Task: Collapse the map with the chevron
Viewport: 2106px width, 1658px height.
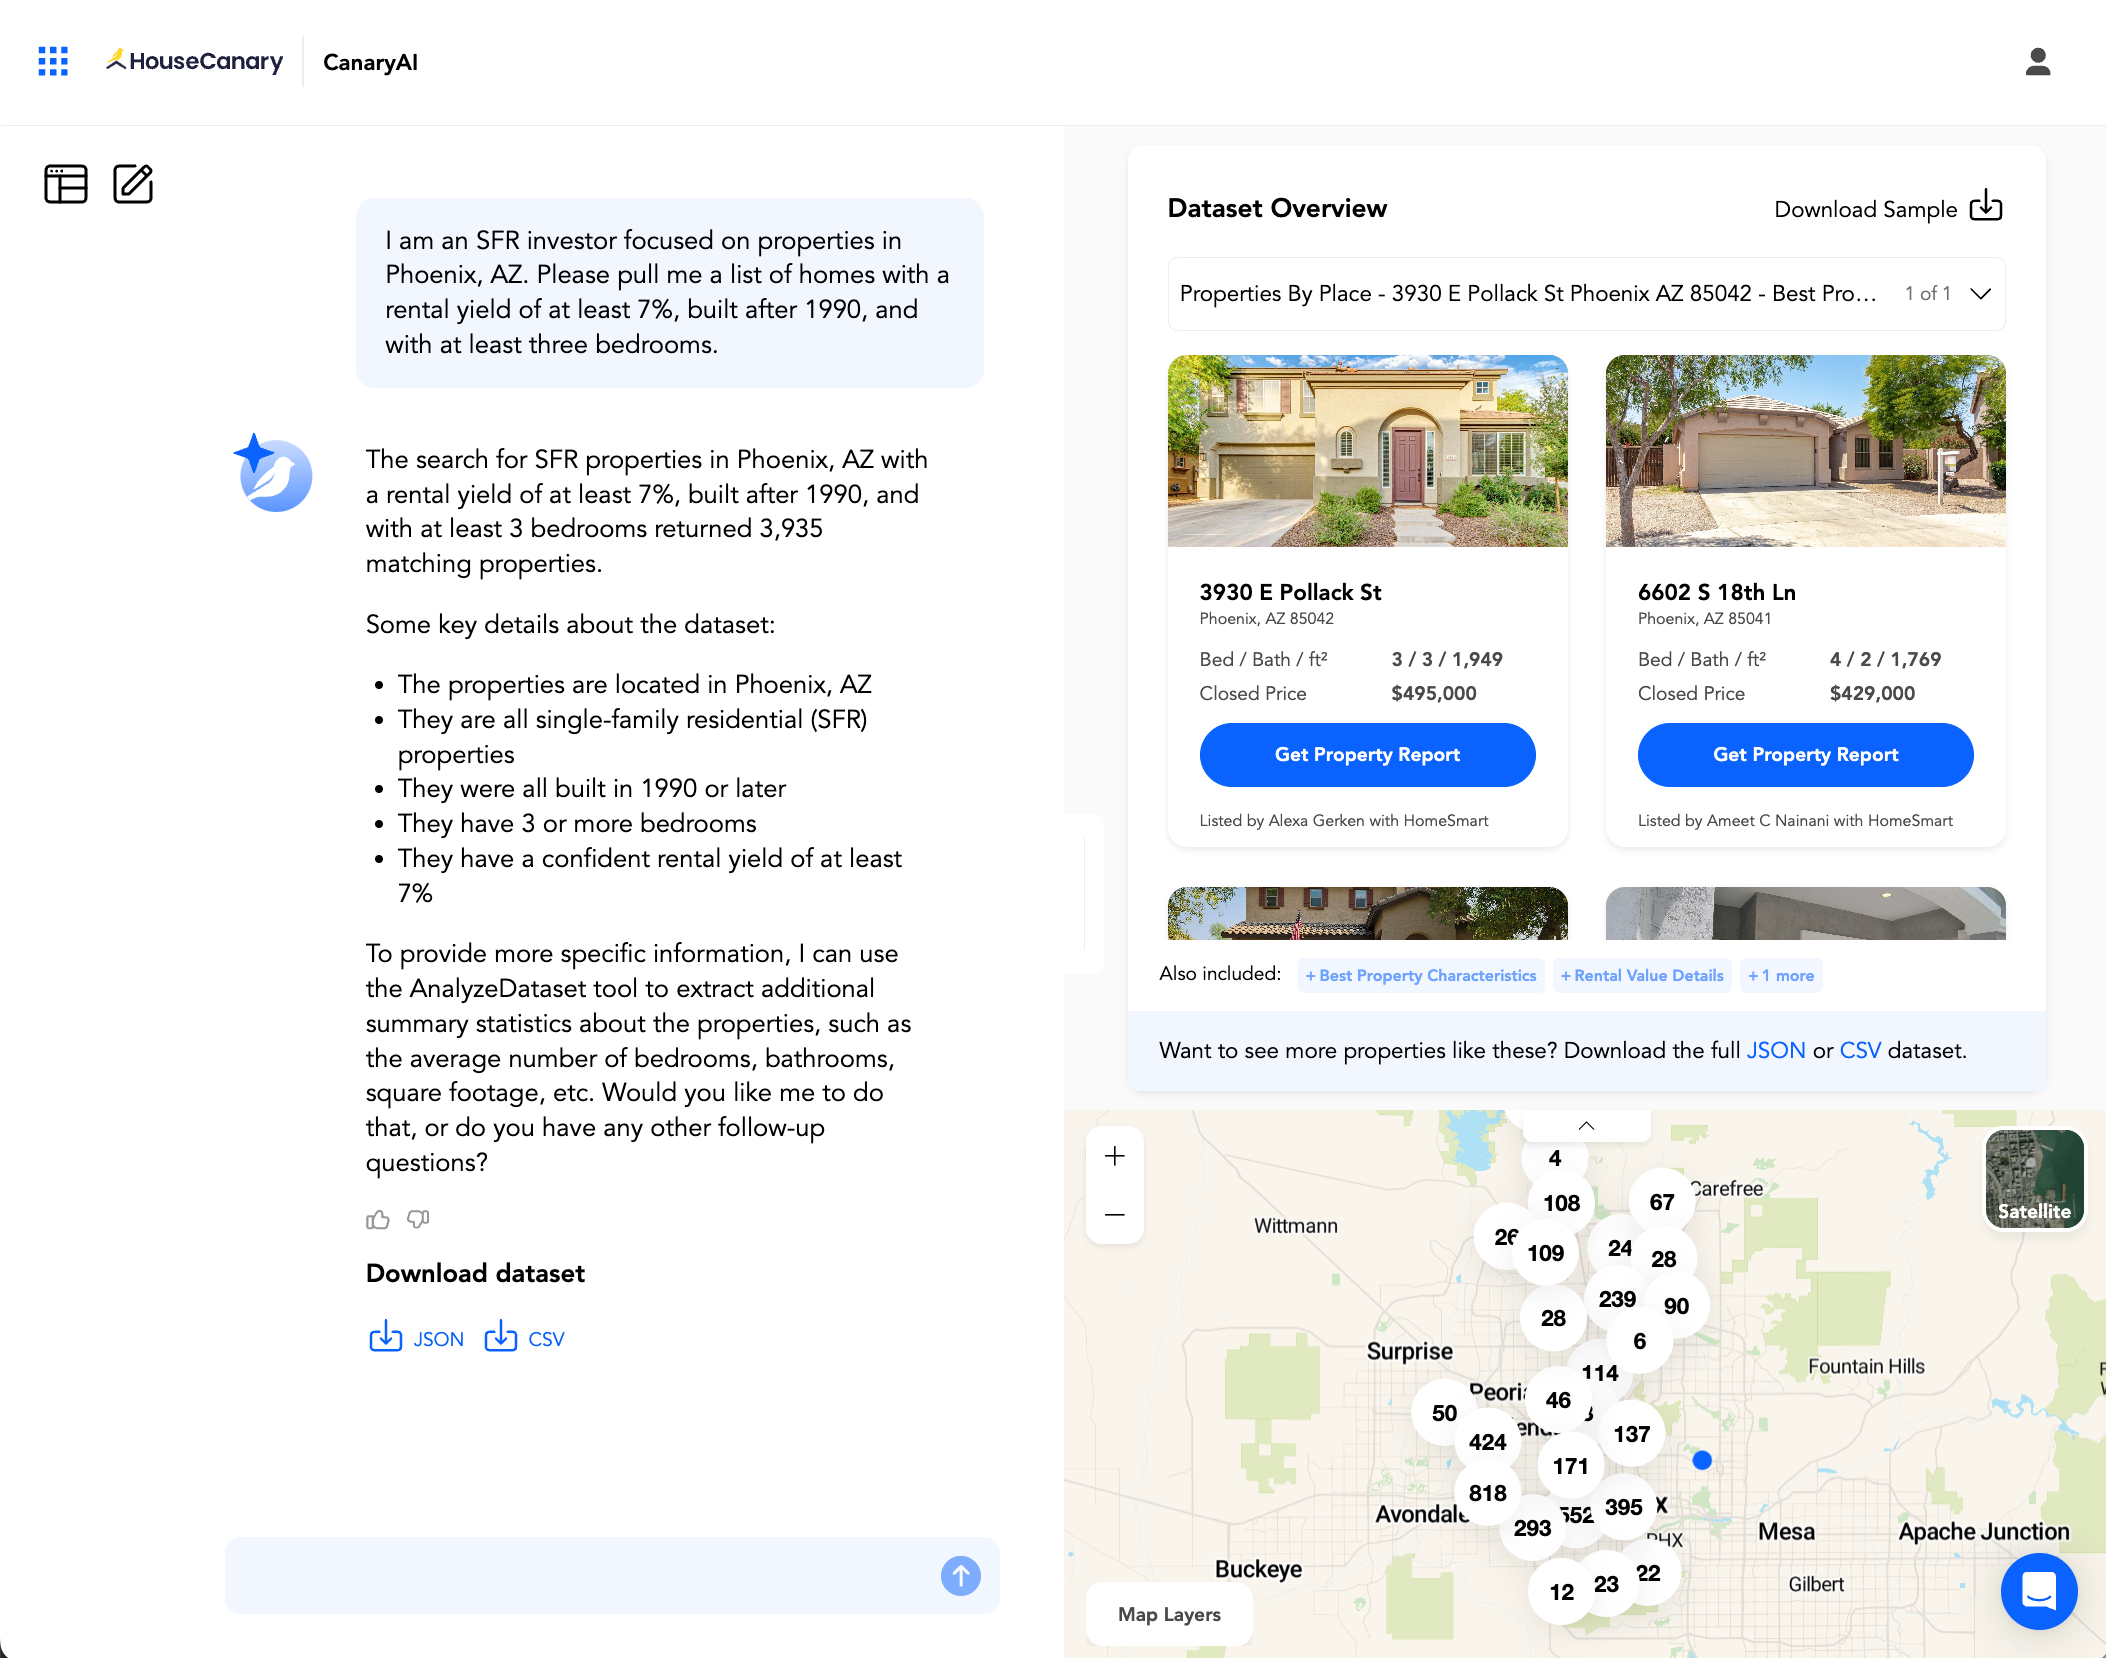Action: click(1584, 1124)
